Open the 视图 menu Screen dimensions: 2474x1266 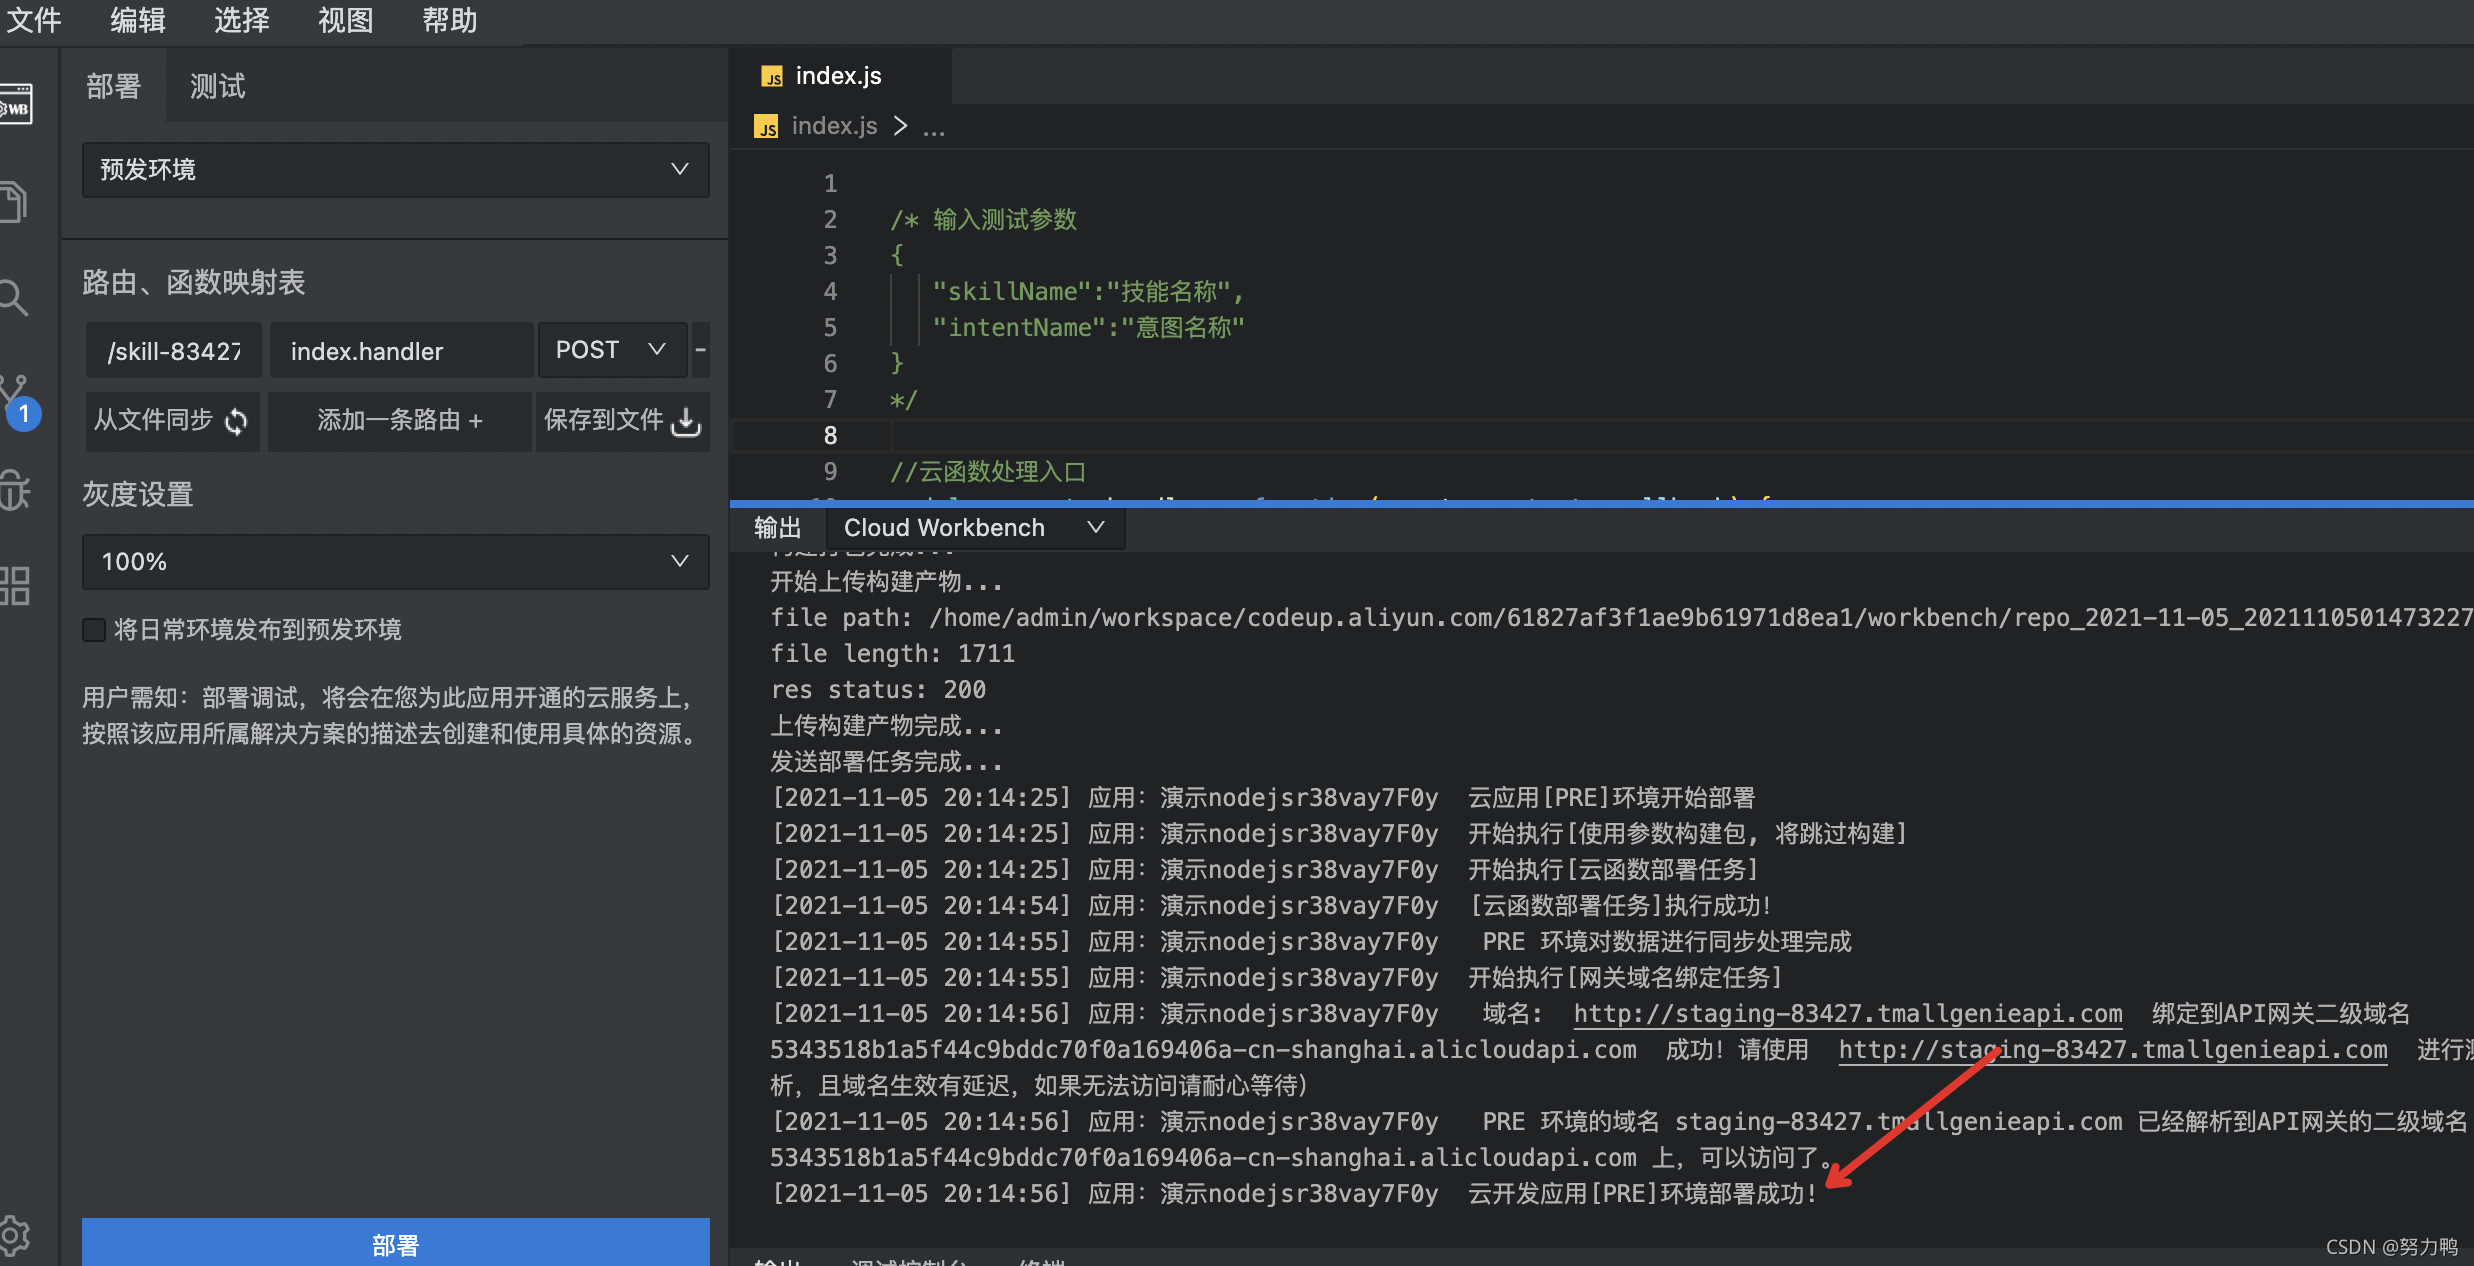pos(346,20)
